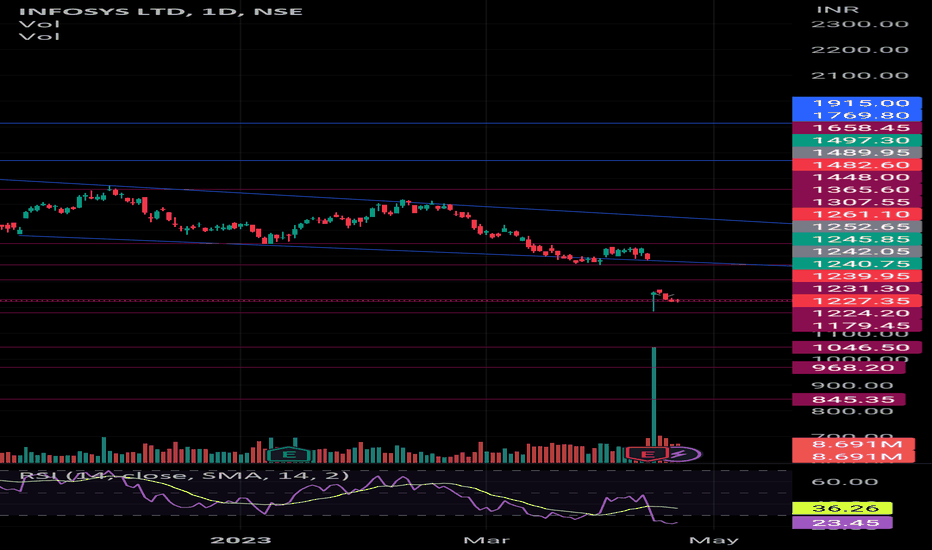The width and height of the screenshot is (932, 550).
Task: Click the 1046.50 price label
Action: click(x=857, y=348)
